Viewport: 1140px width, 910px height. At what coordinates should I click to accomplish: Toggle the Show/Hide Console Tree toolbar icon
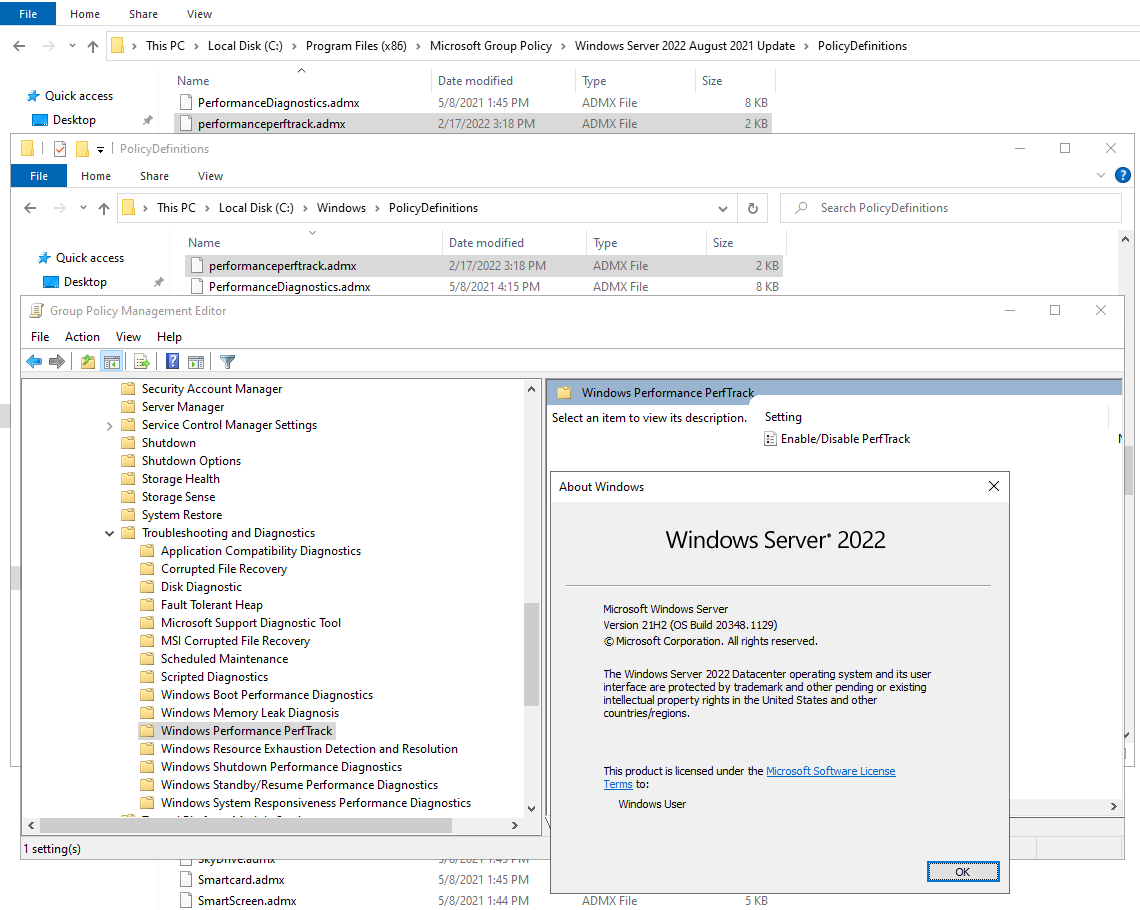coord(111,361)
